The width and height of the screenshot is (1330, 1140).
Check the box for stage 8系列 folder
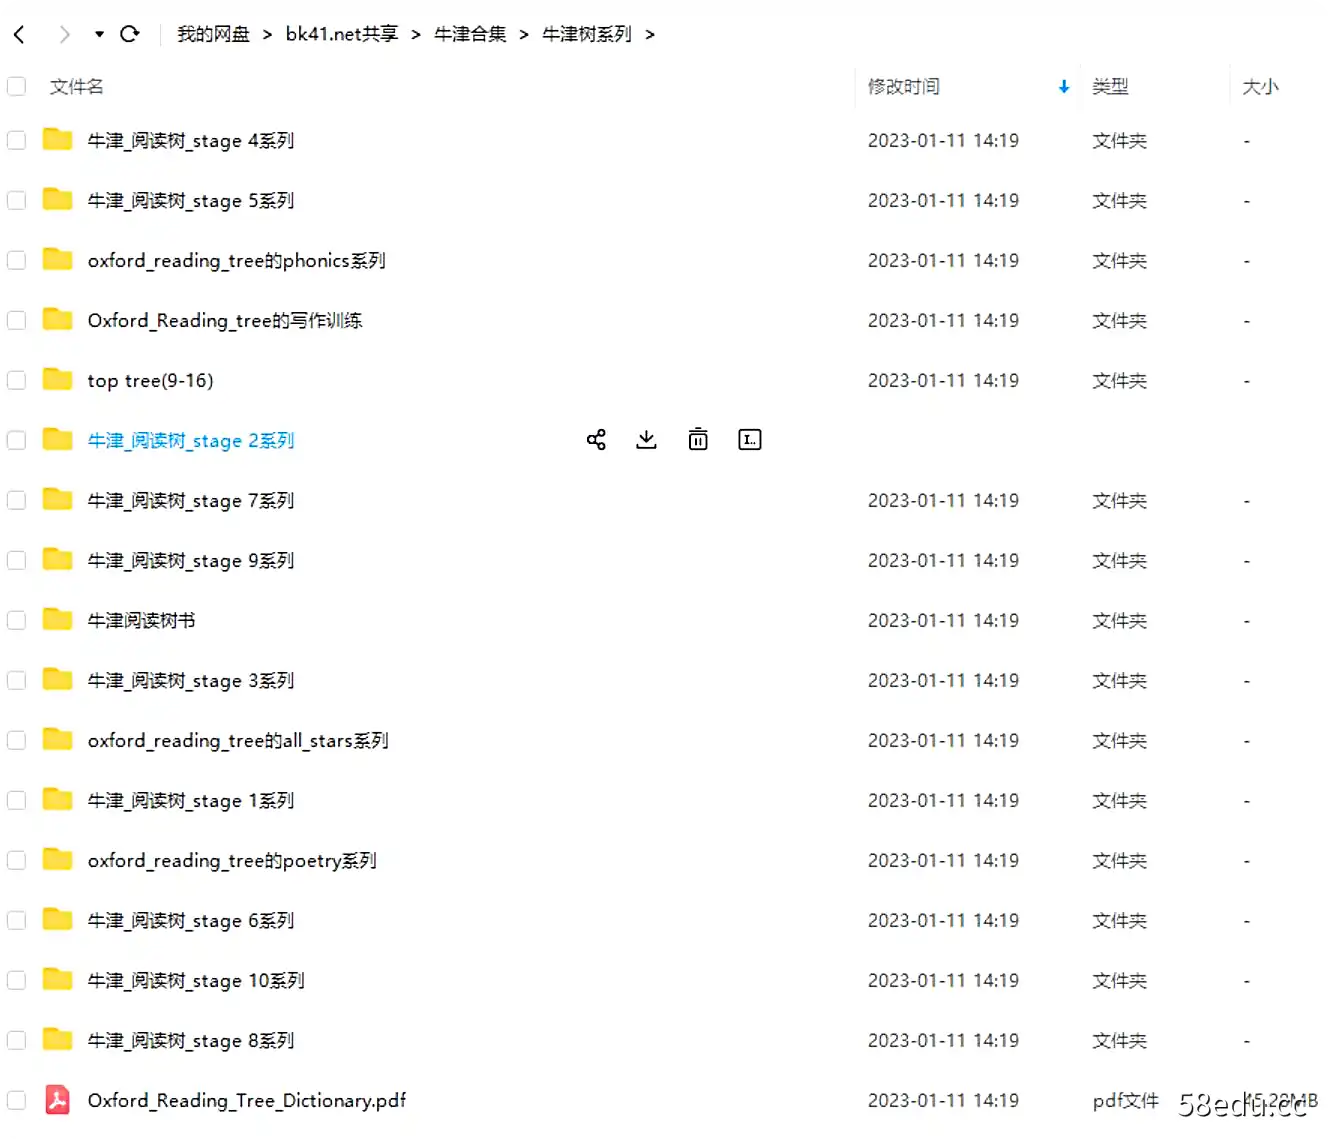click(17, 1040)
